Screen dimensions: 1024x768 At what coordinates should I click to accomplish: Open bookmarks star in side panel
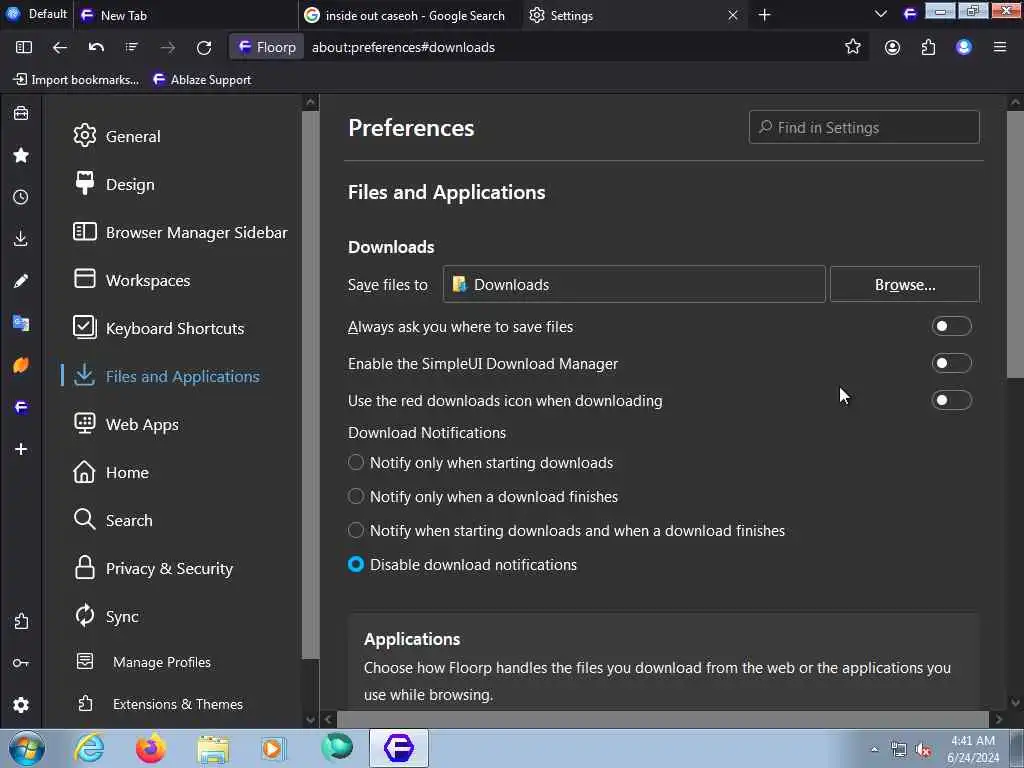[x=21, y=155]
